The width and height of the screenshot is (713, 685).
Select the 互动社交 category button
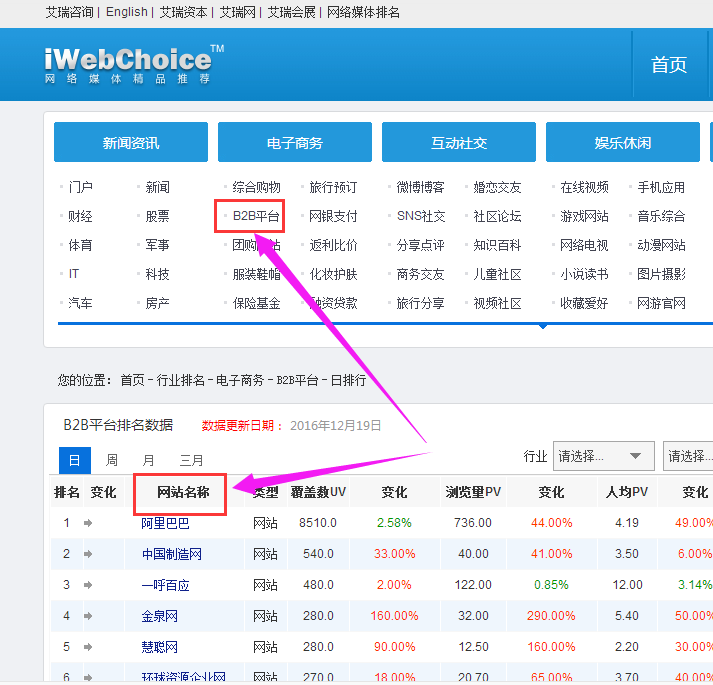pyautogui.click(x=459, y=142)
